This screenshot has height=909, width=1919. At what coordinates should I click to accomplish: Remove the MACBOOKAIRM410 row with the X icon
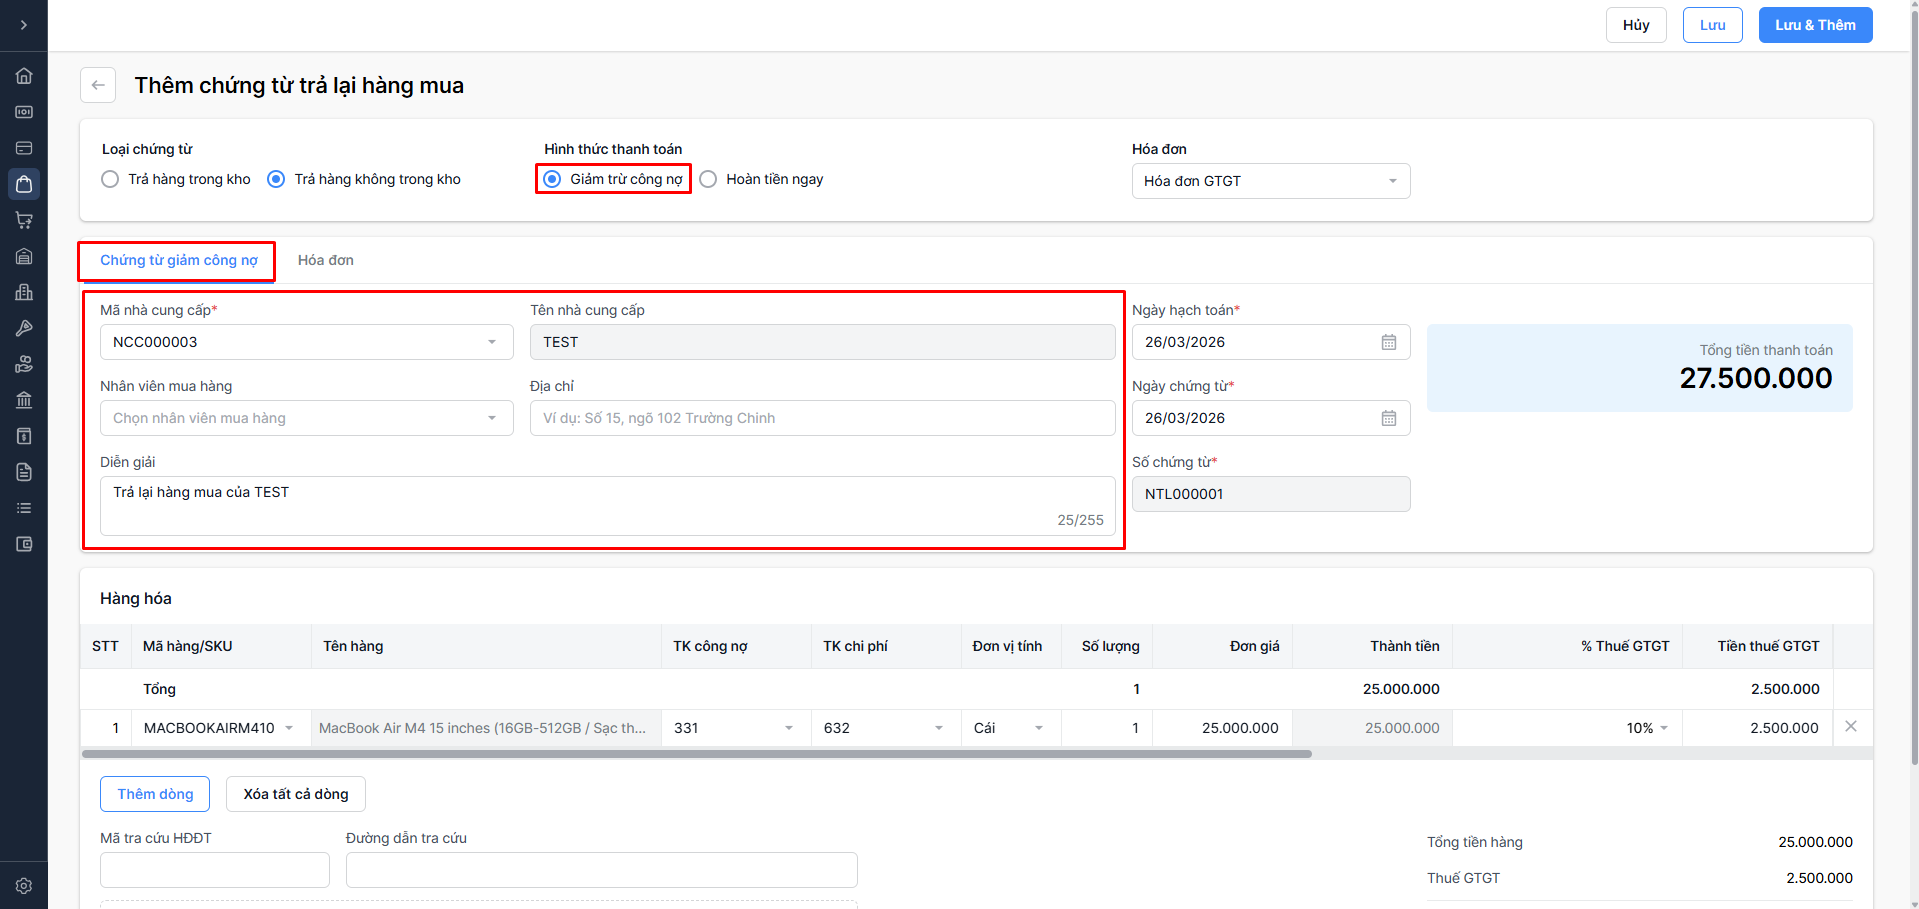click(1851, 727)
